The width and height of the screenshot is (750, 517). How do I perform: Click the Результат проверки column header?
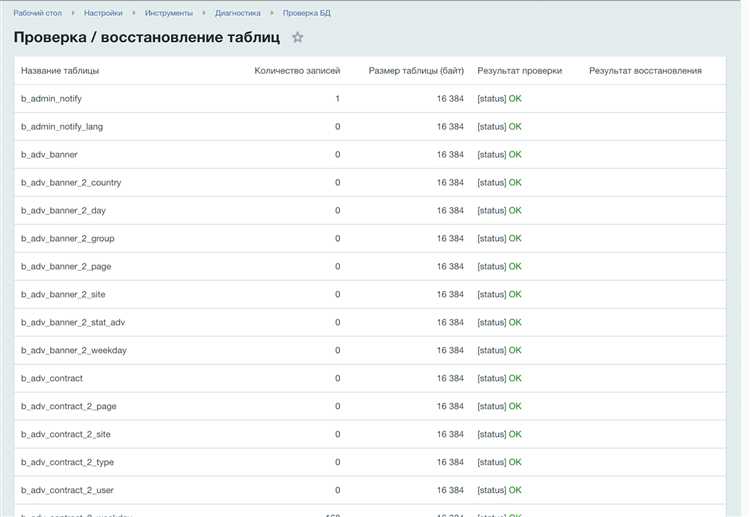(x=519, y=71)
